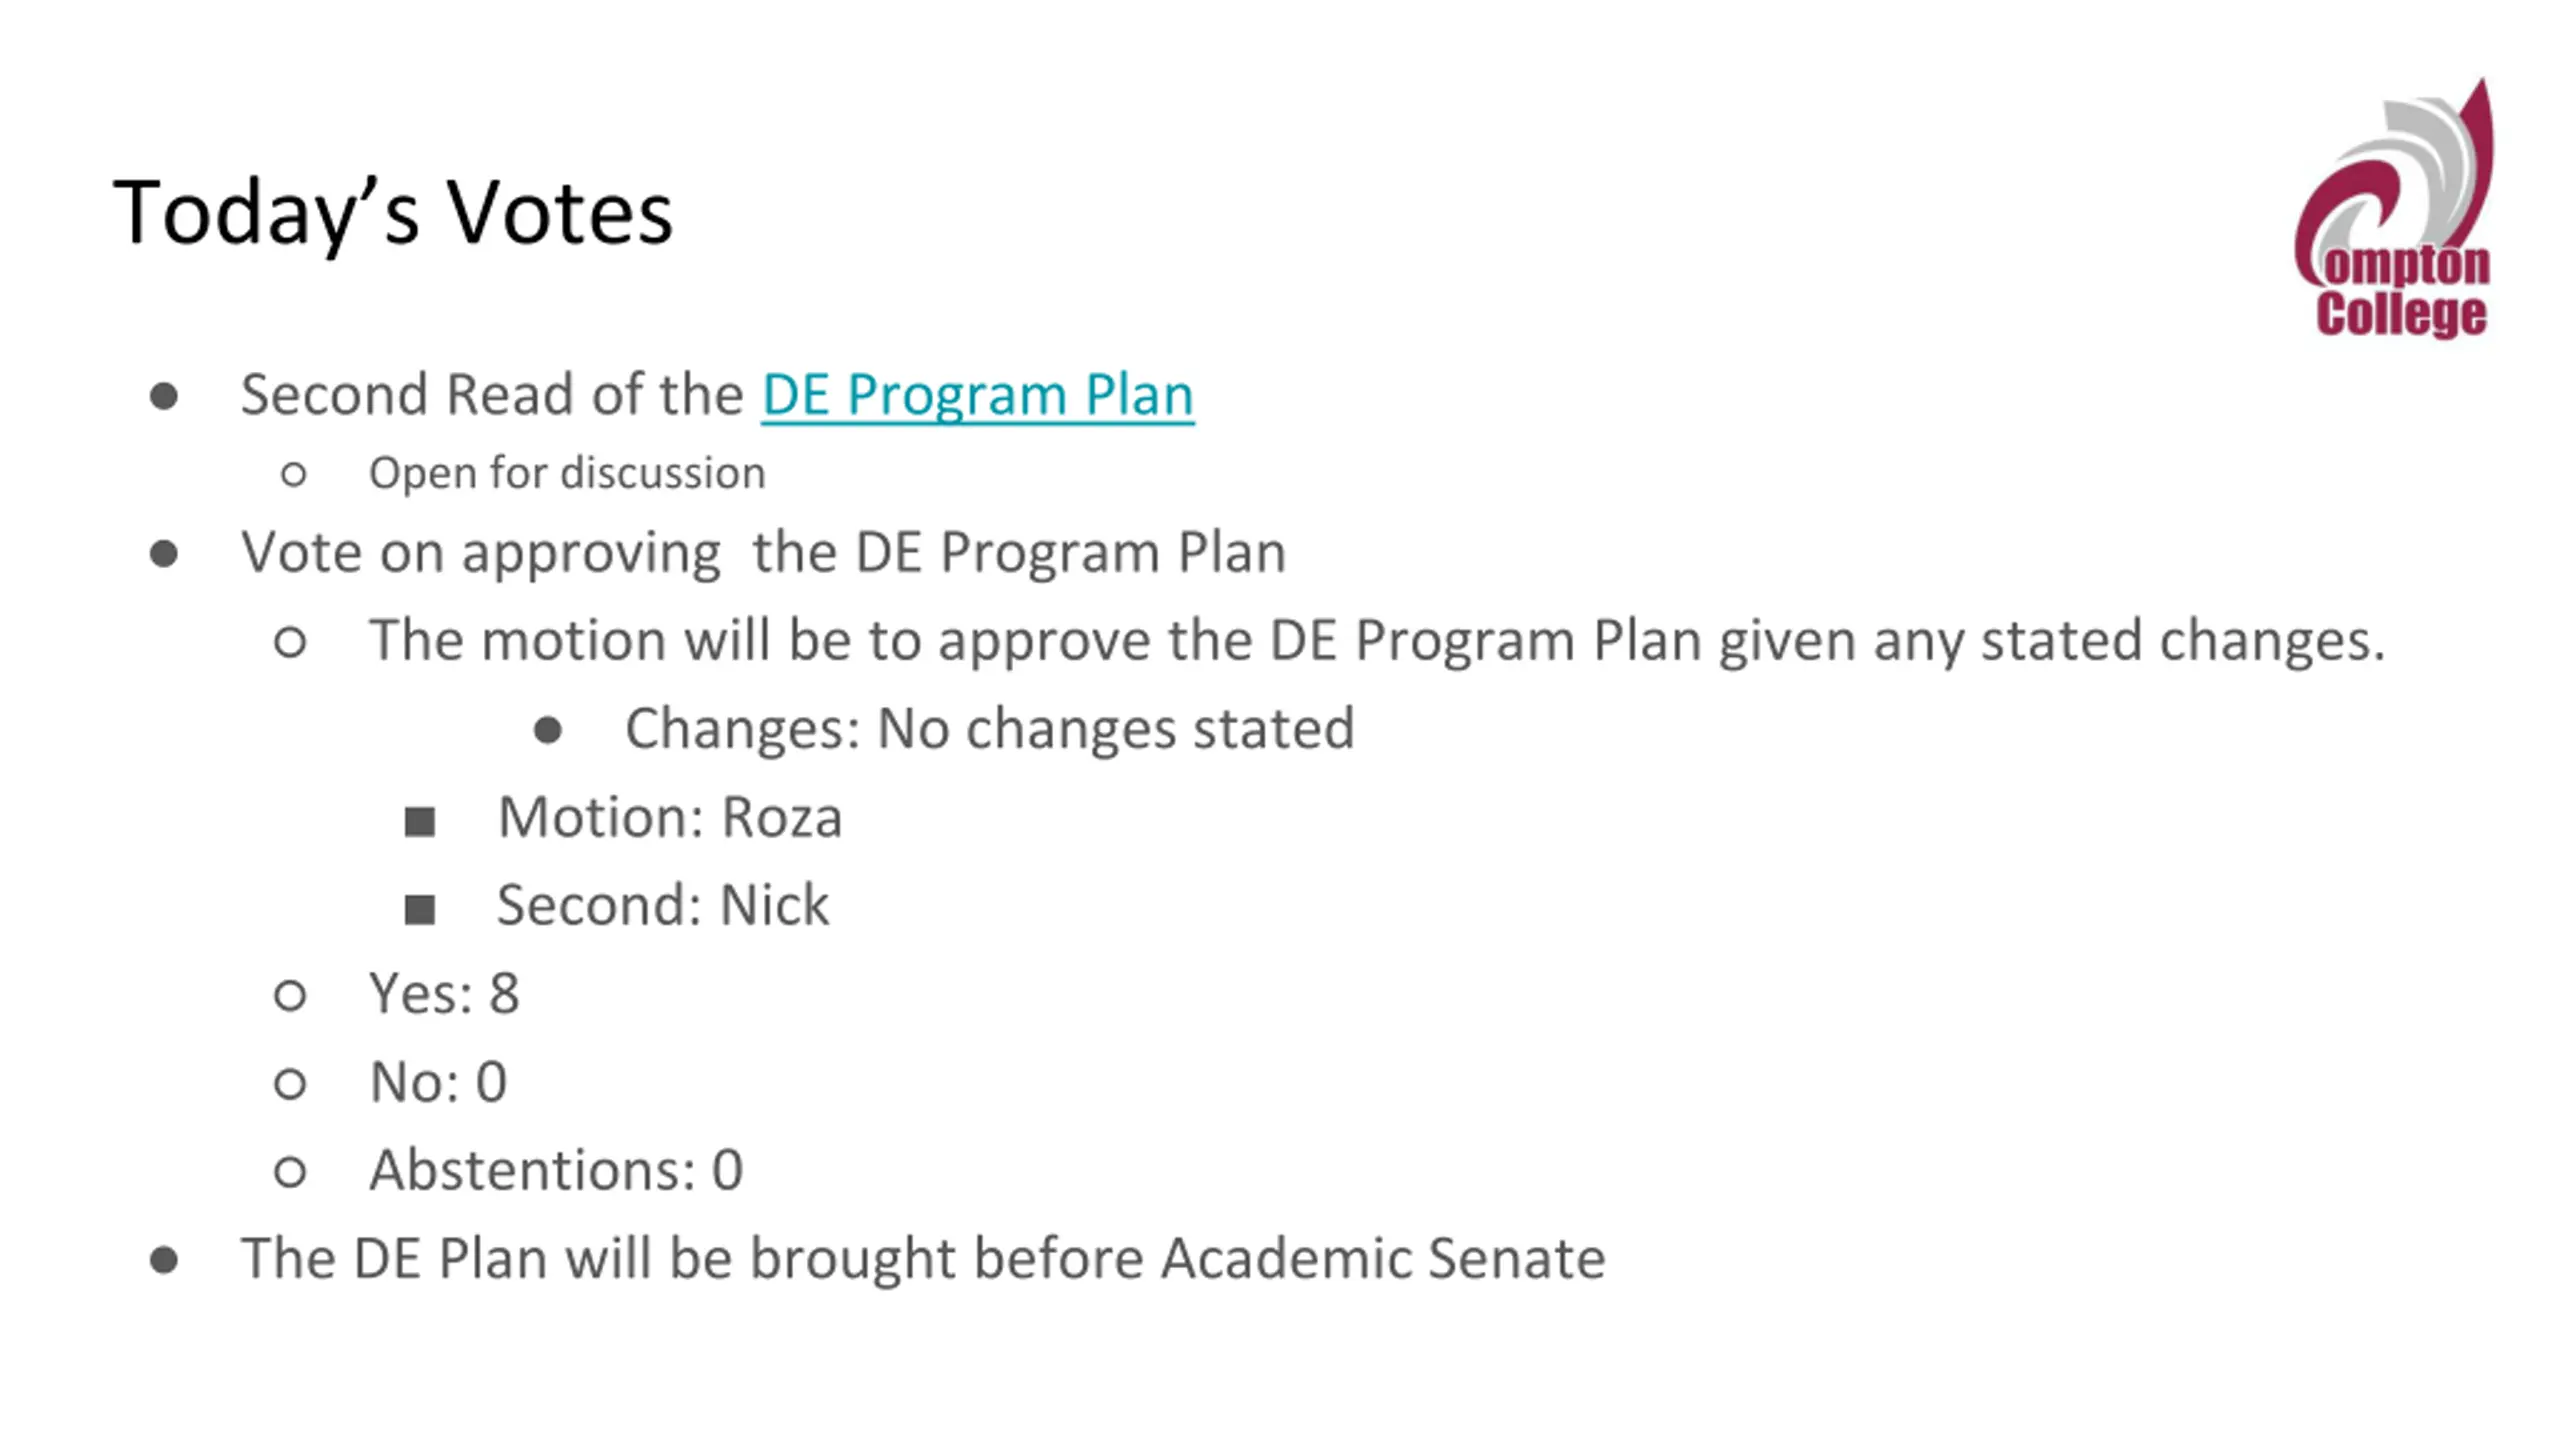
Task: Select the Today's Votes title
Action: point(393,212)
